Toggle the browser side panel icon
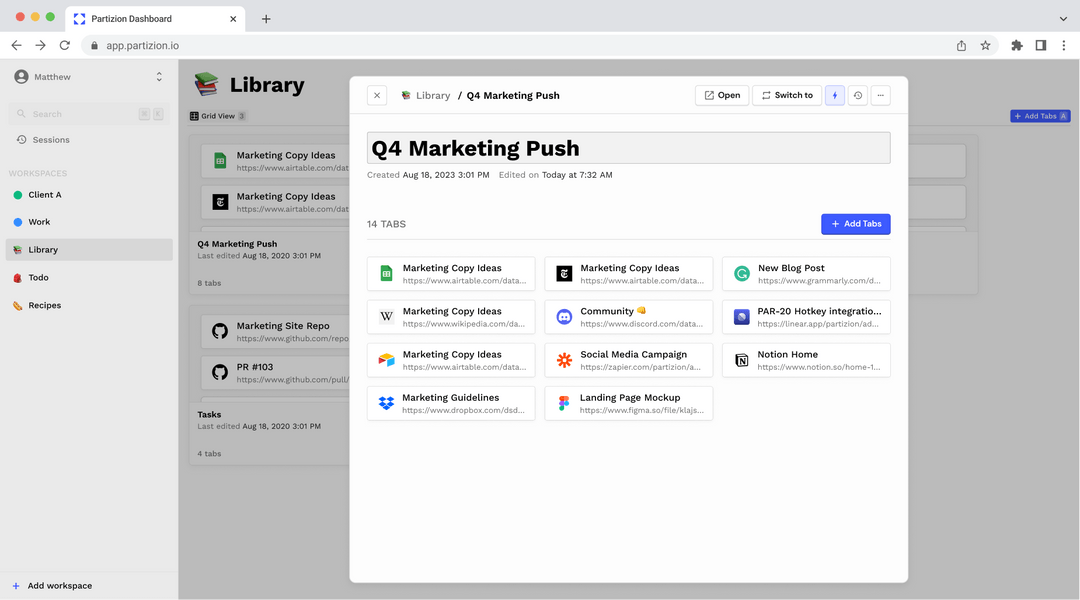The height and width of the screenshot is (600, 1080). 1040,45
